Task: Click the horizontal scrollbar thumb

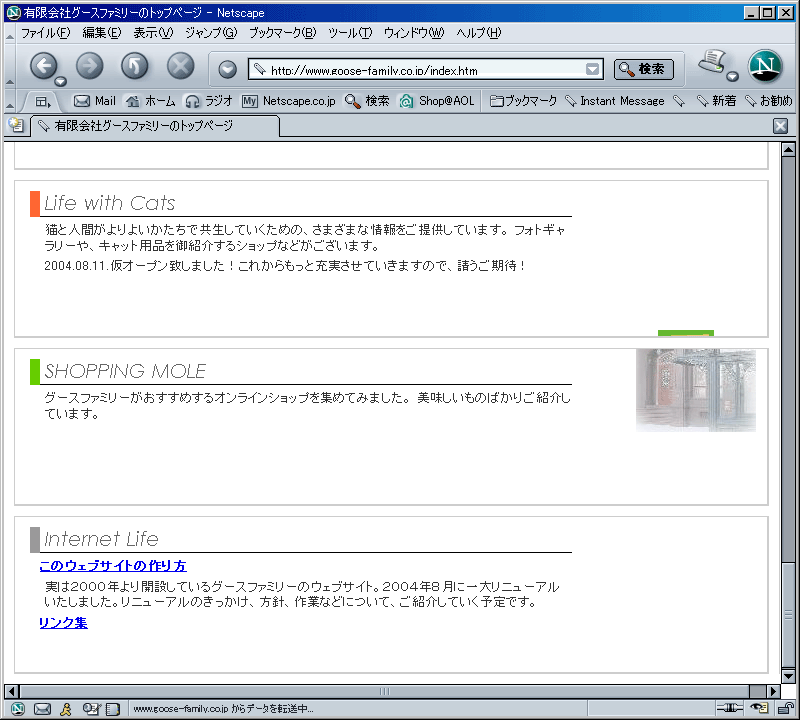Action: click(384, 691)
